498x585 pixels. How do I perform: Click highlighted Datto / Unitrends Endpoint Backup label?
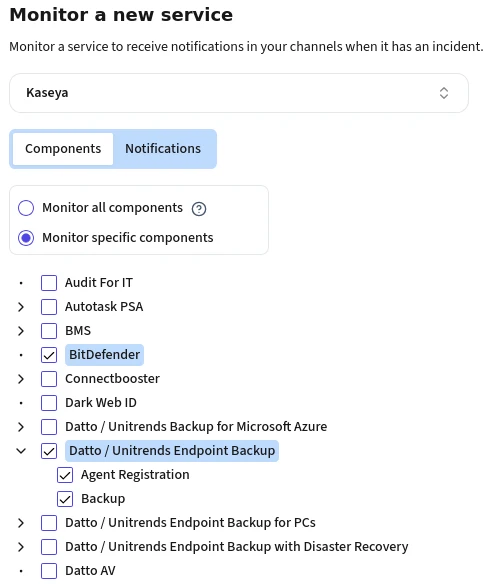[x=172, y=451]
